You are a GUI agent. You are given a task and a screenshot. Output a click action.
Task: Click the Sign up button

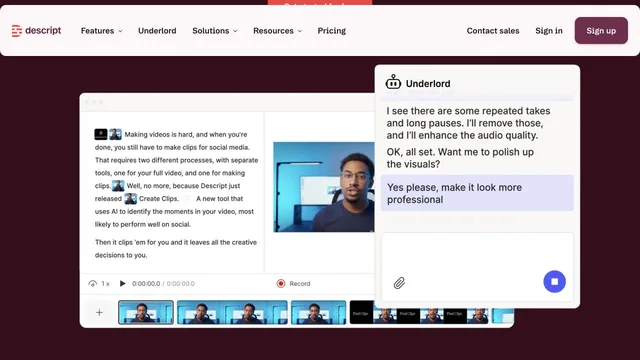(x=601, y=31)
